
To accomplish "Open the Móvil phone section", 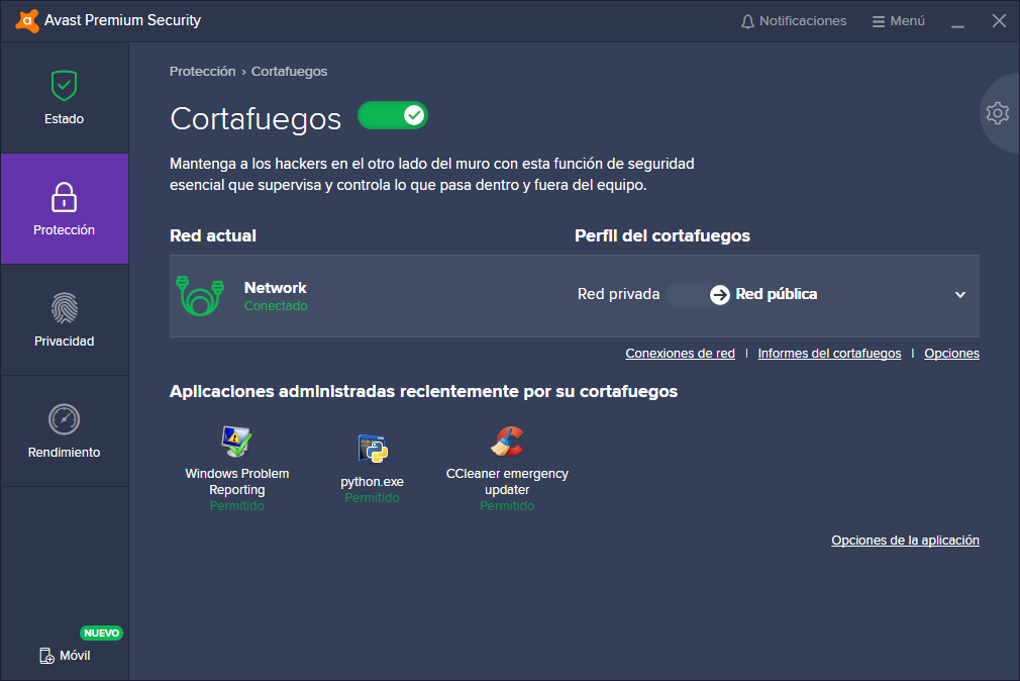I will click(65, 656).
